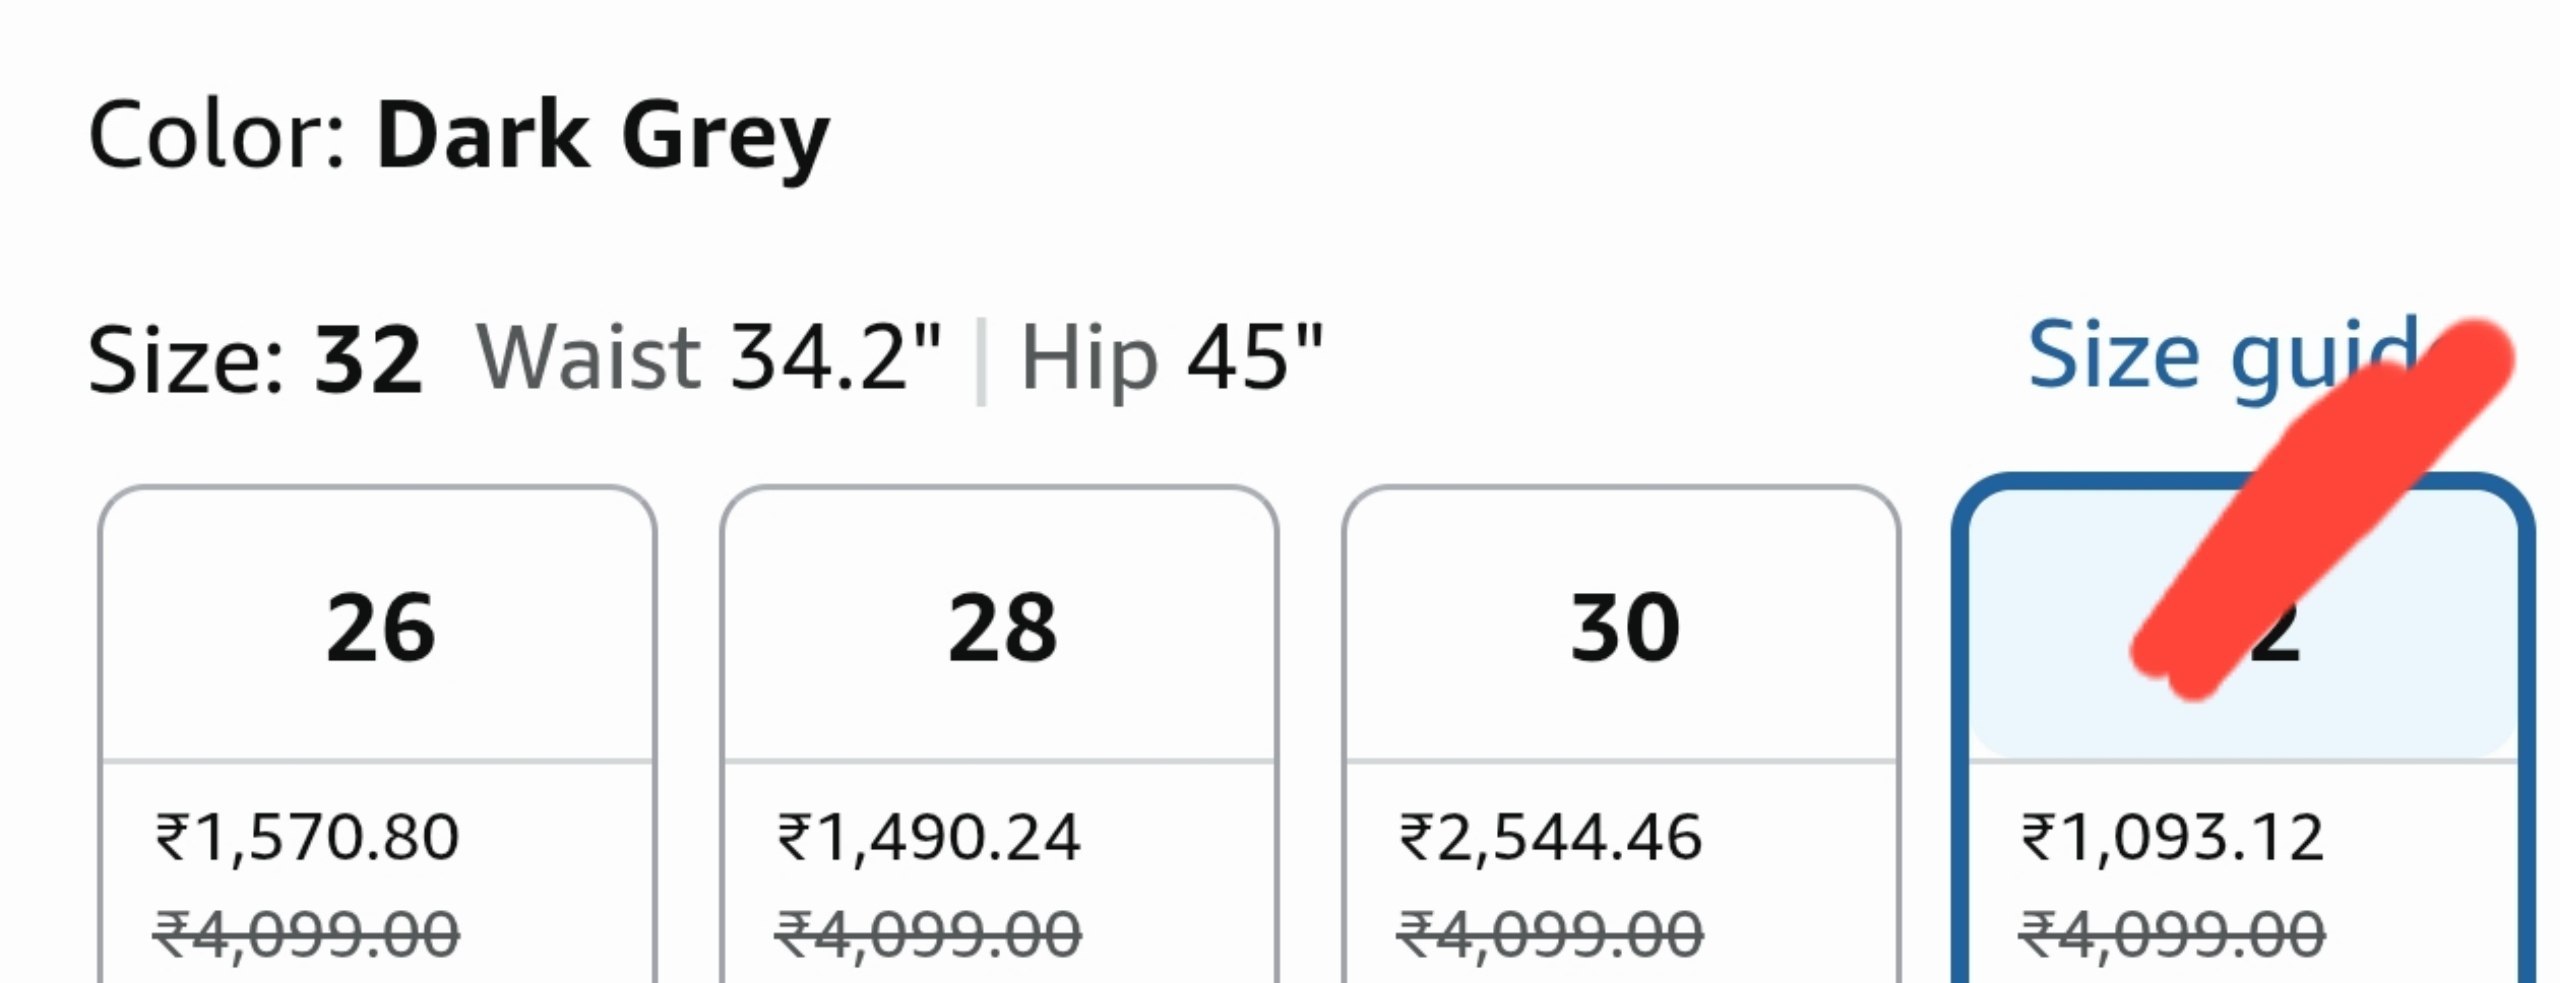Click the ₹1,490.24 price

929,838
